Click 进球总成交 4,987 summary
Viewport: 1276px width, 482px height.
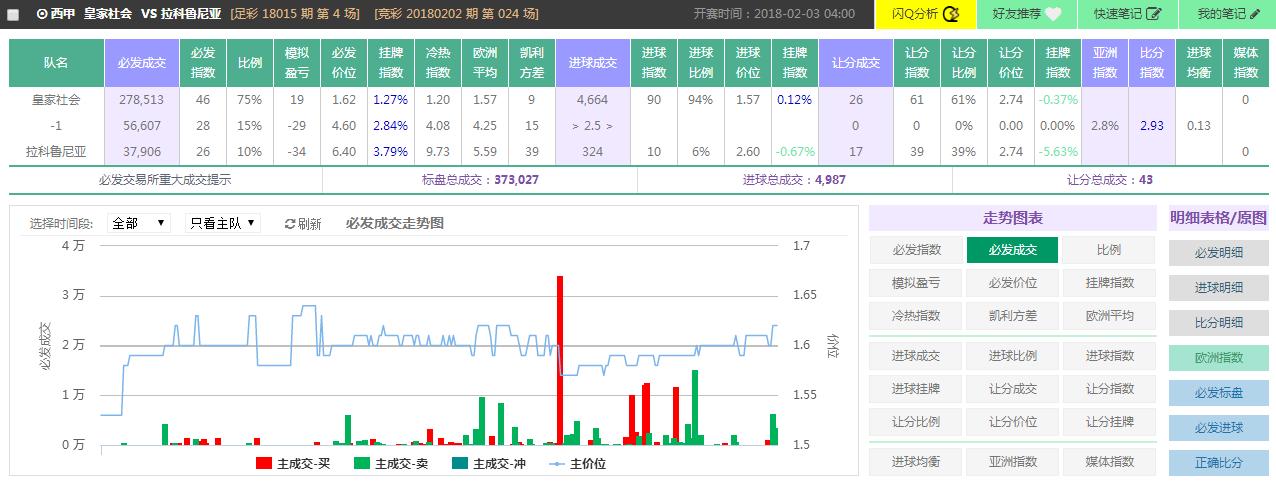tap(795, 180)
